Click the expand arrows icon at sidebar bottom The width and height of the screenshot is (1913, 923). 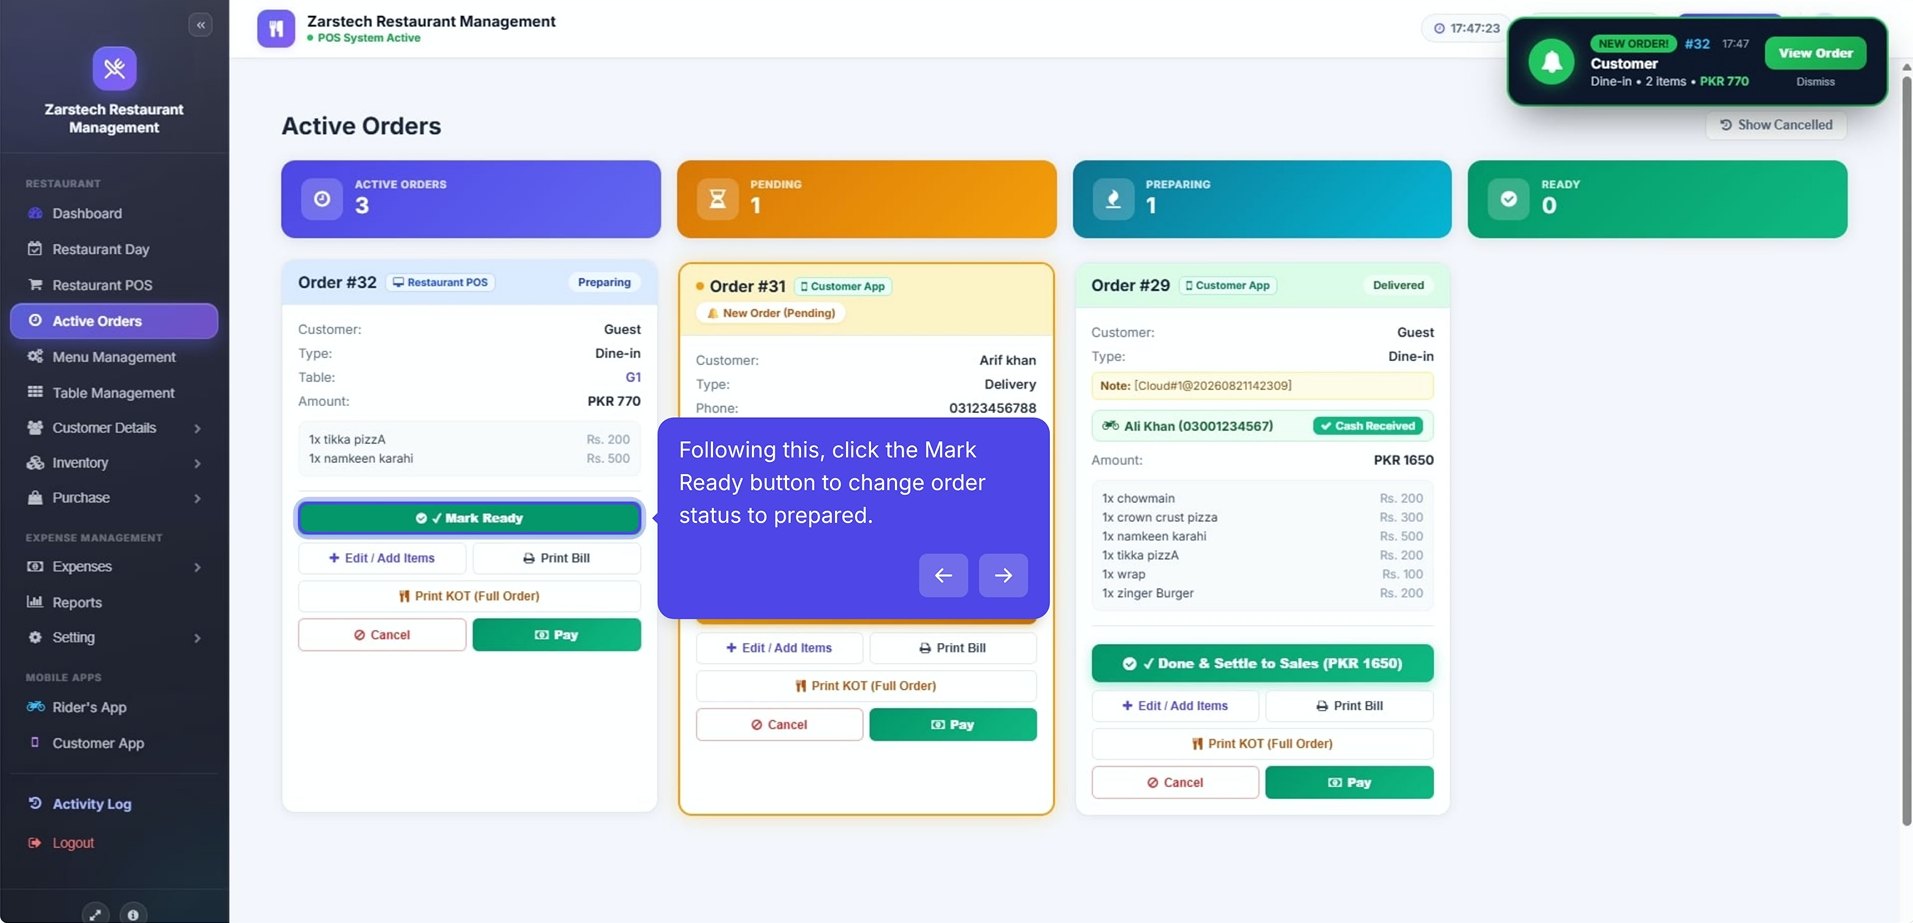click(x=95, y=914)
